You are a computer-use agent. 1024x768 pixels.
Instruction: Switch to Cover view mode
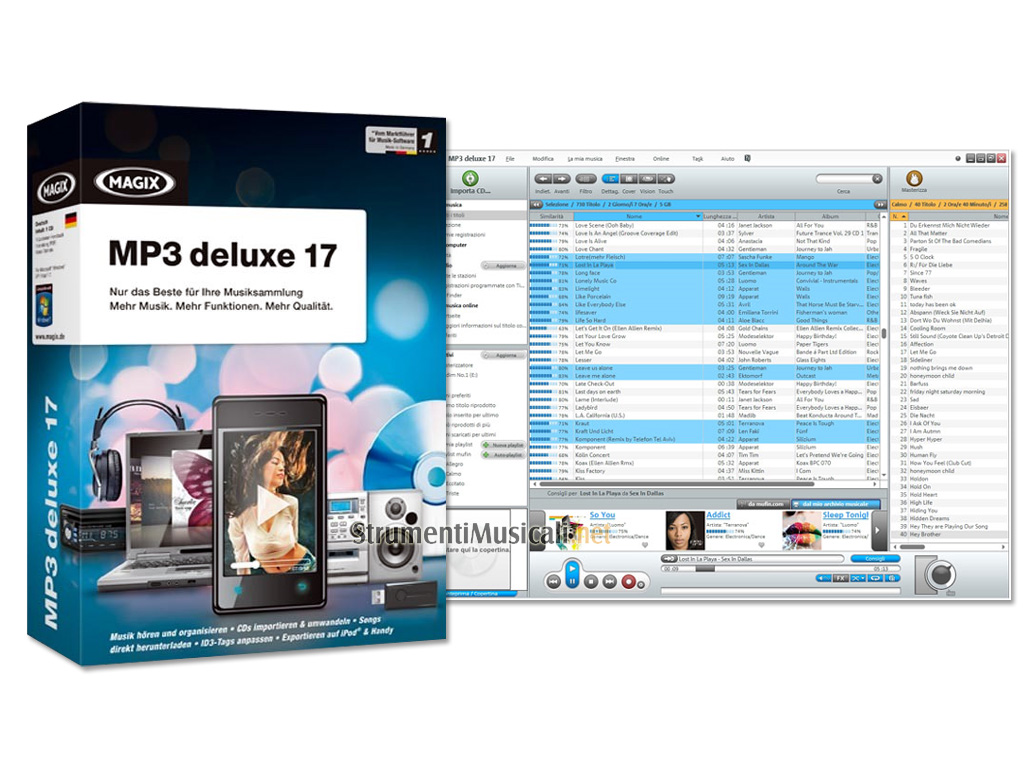629,179
